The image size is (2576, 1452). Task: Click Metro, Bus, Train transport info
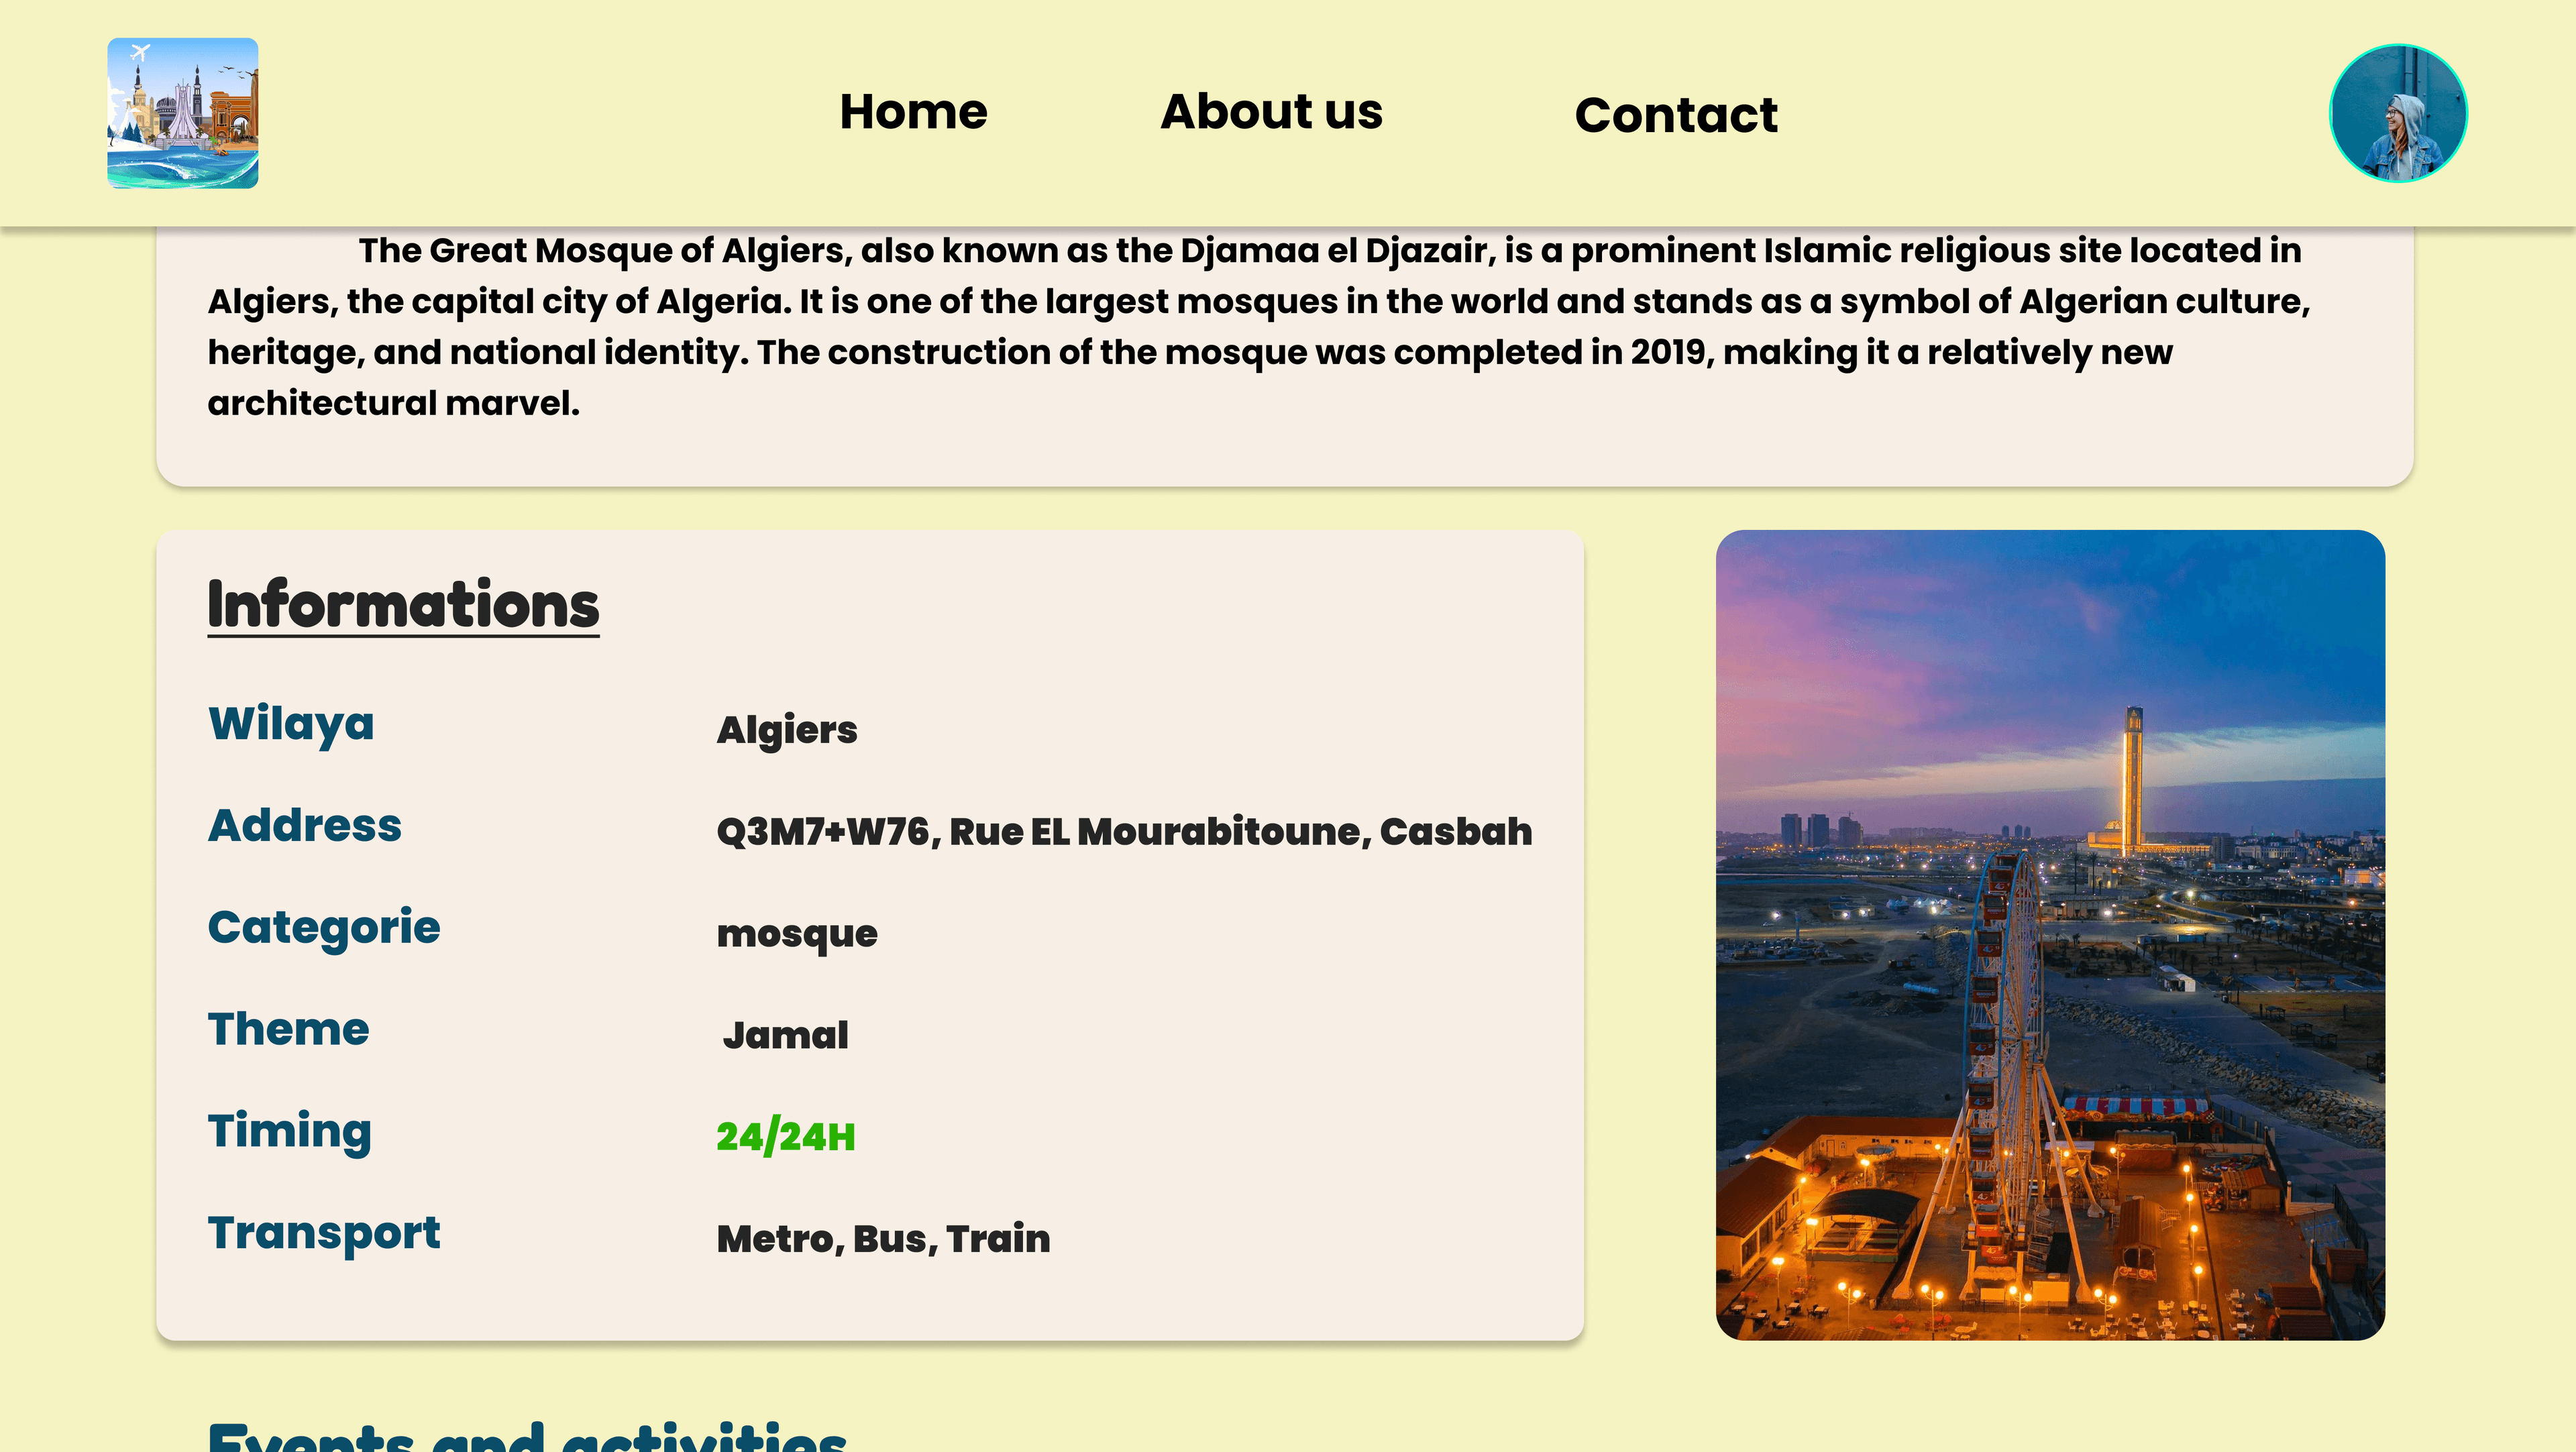[883, 1238]
